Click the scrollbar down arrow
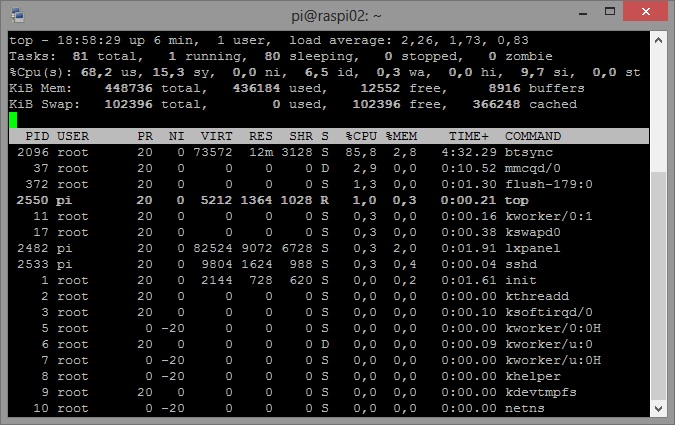This screenshot has height=425, width=675. point(658,408)
